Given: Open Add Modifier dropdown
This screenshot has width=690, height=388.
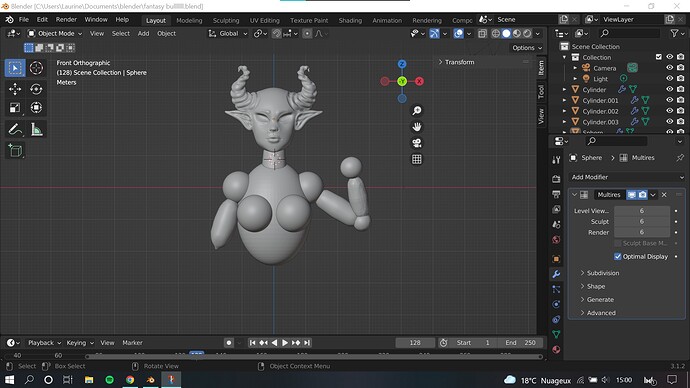Looking at the screenshot, I should pos(627,177).
